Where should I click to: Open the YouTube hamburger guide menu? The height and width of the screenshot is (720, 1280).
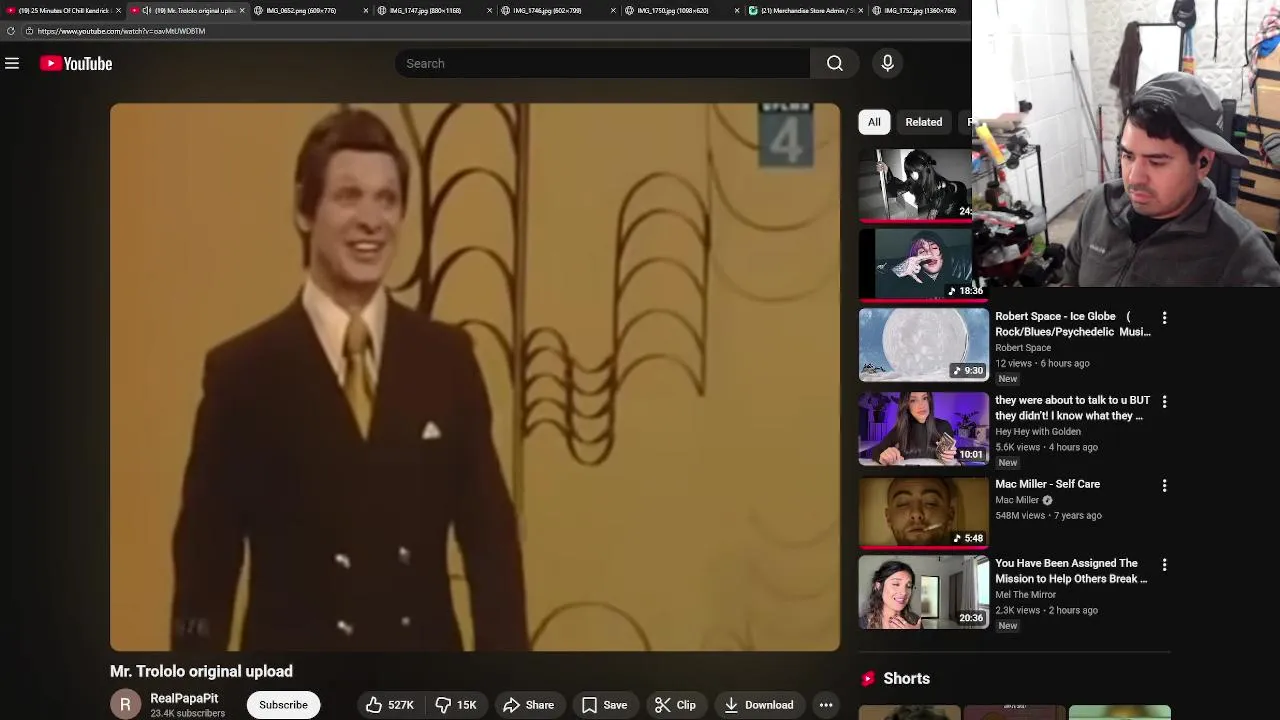coord(12,63)
